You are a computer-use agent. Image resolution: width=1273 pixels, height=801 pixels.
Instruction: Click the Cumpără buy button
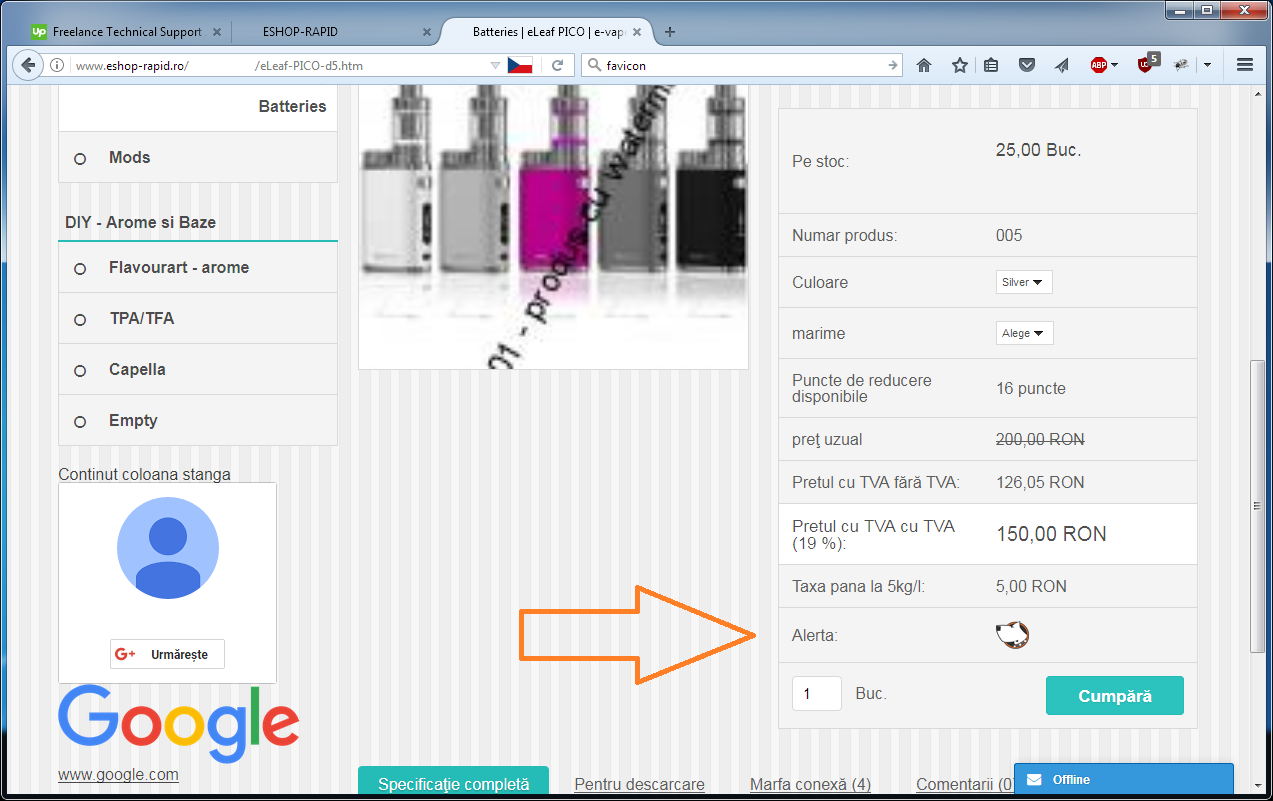point(1114,696)
